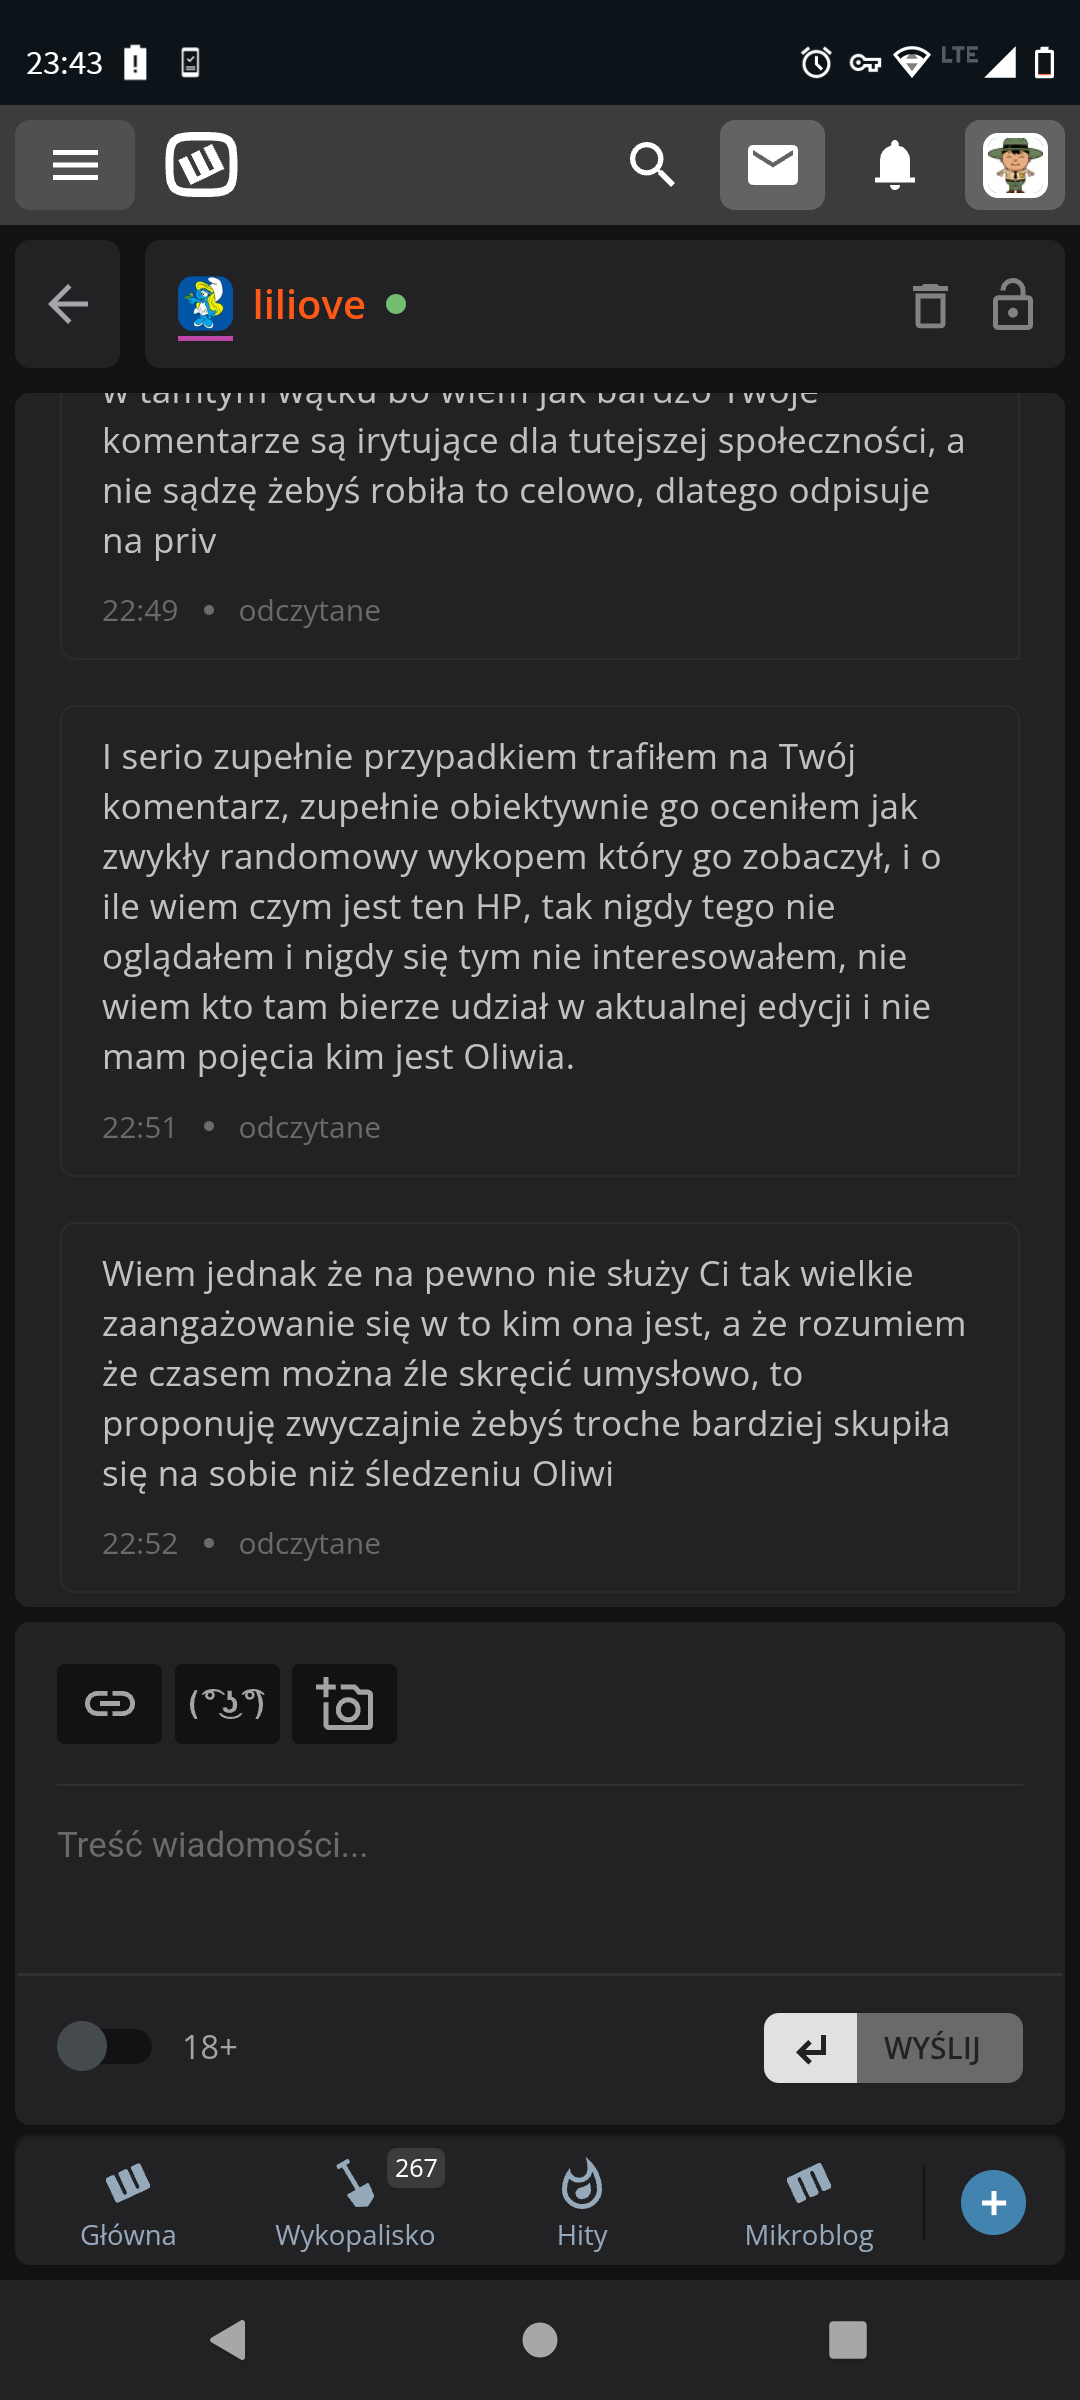Insert a link into the message
1080x2400 pixels.
(x=109, y=1704)
